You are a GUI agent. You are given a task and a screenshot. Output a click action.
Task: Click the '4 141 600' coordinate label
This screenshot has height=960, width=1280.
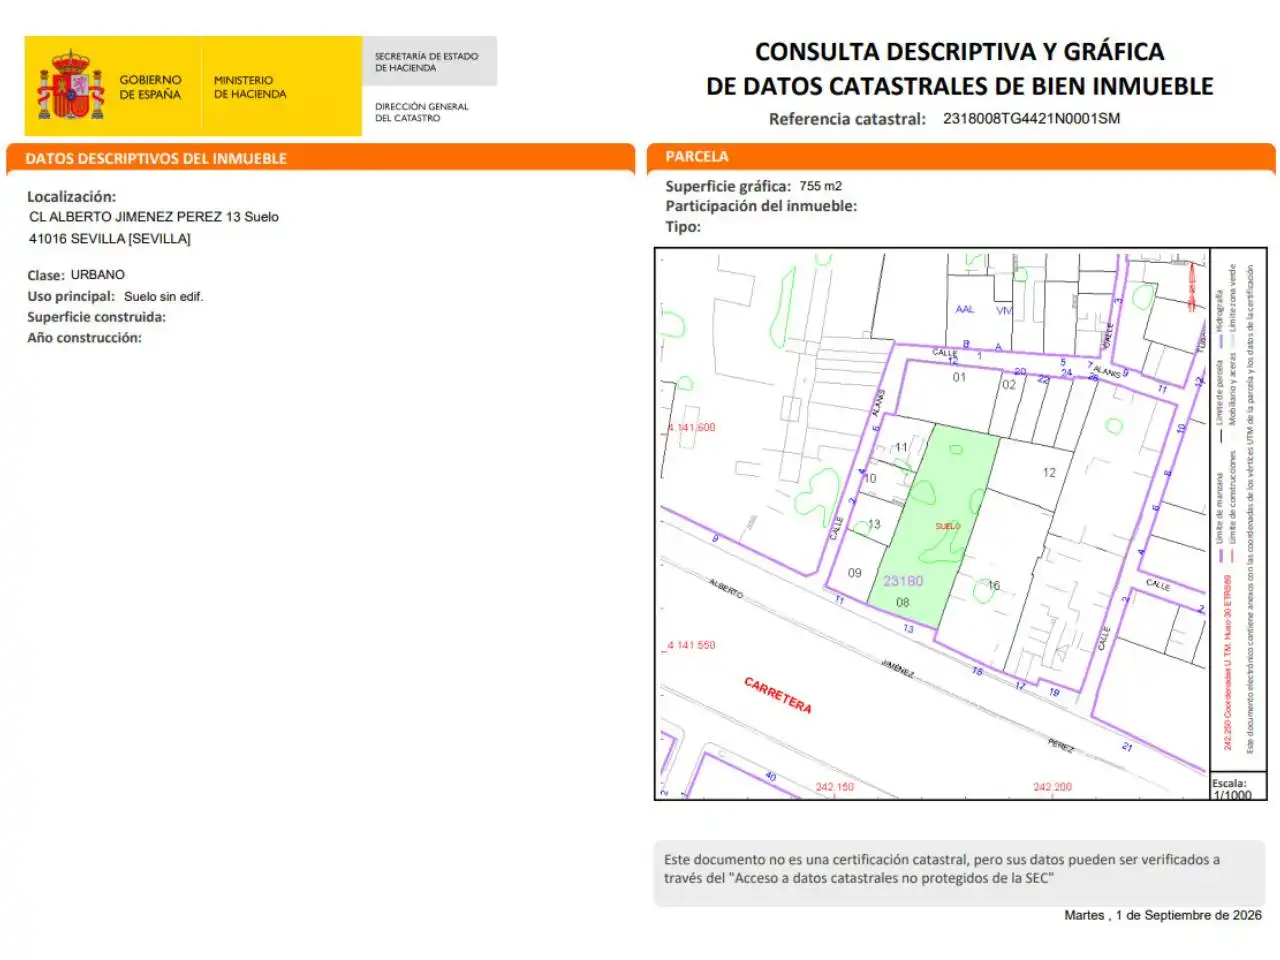(x=692, y=428)
